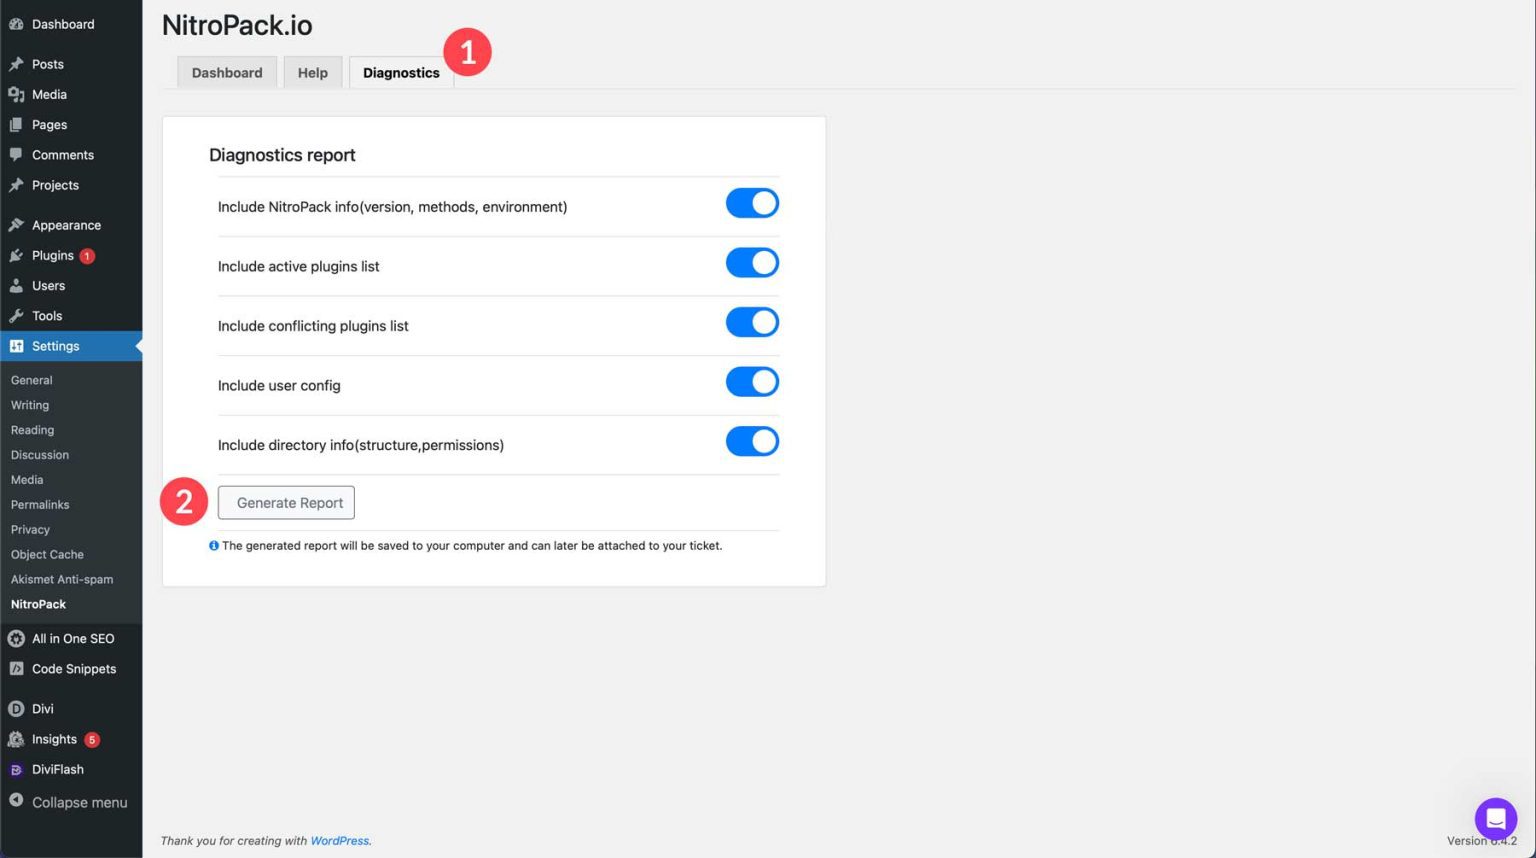Toggle Include directory info off
The image size is (1536, 858).
pyautogui.click(x=752, y=441)
